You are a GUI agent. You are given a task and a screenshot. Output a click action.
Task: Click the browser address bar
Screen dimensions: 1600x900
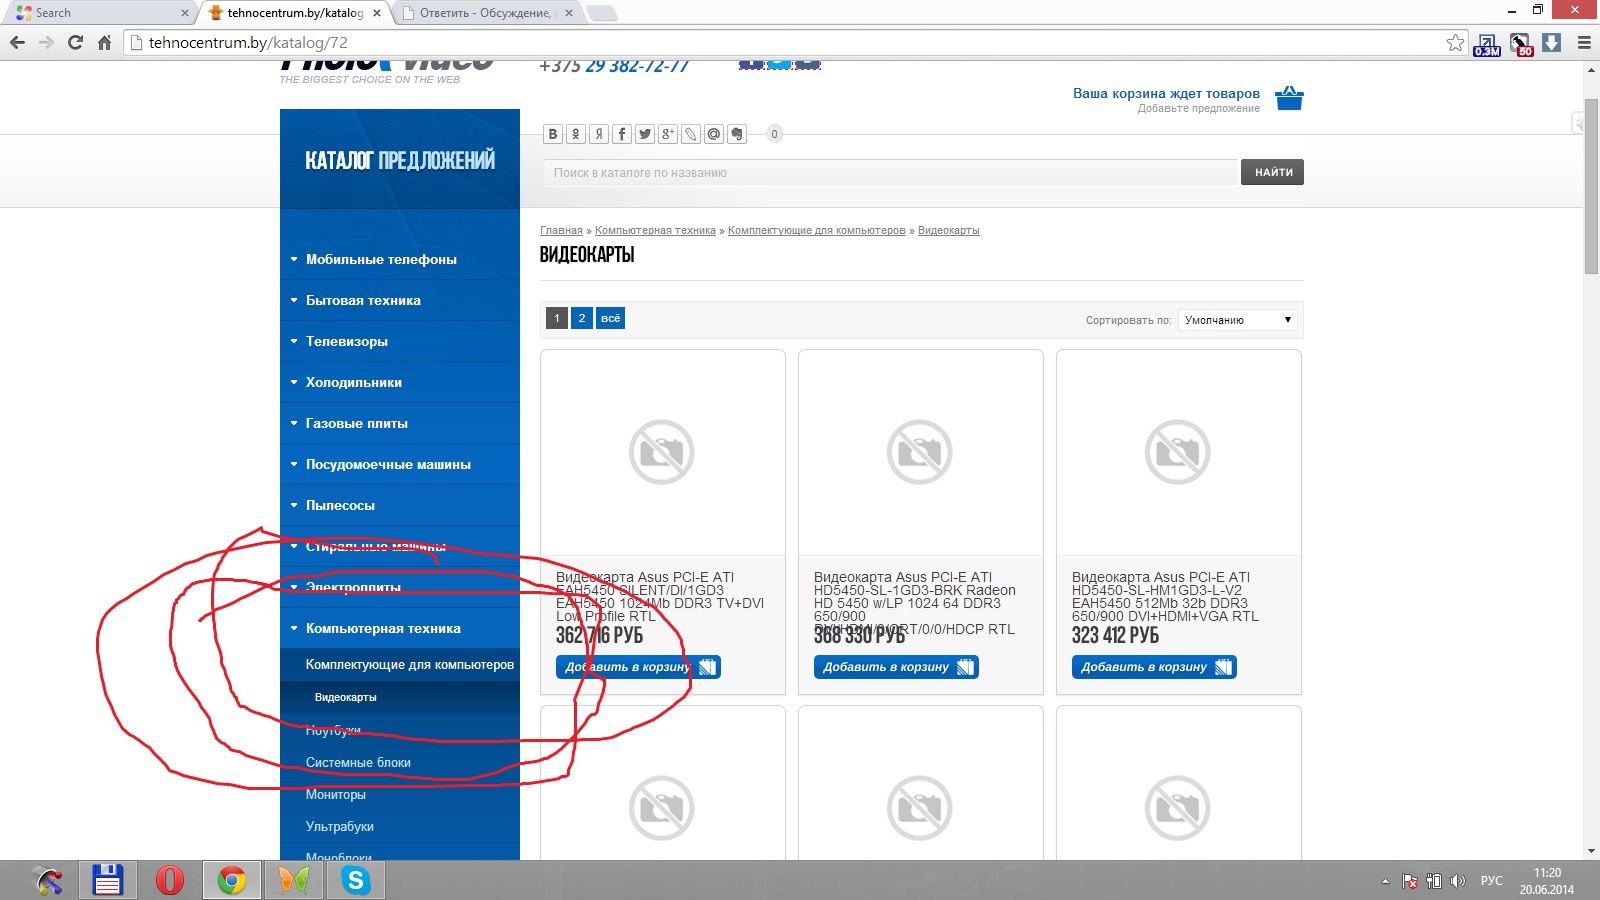tap(790, 42)
